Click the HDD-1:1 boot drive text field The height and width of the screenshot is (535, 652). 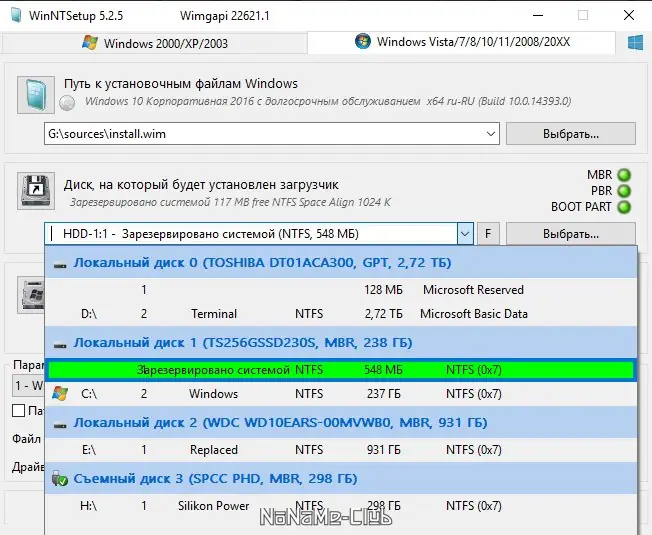[x=251, y=234]
